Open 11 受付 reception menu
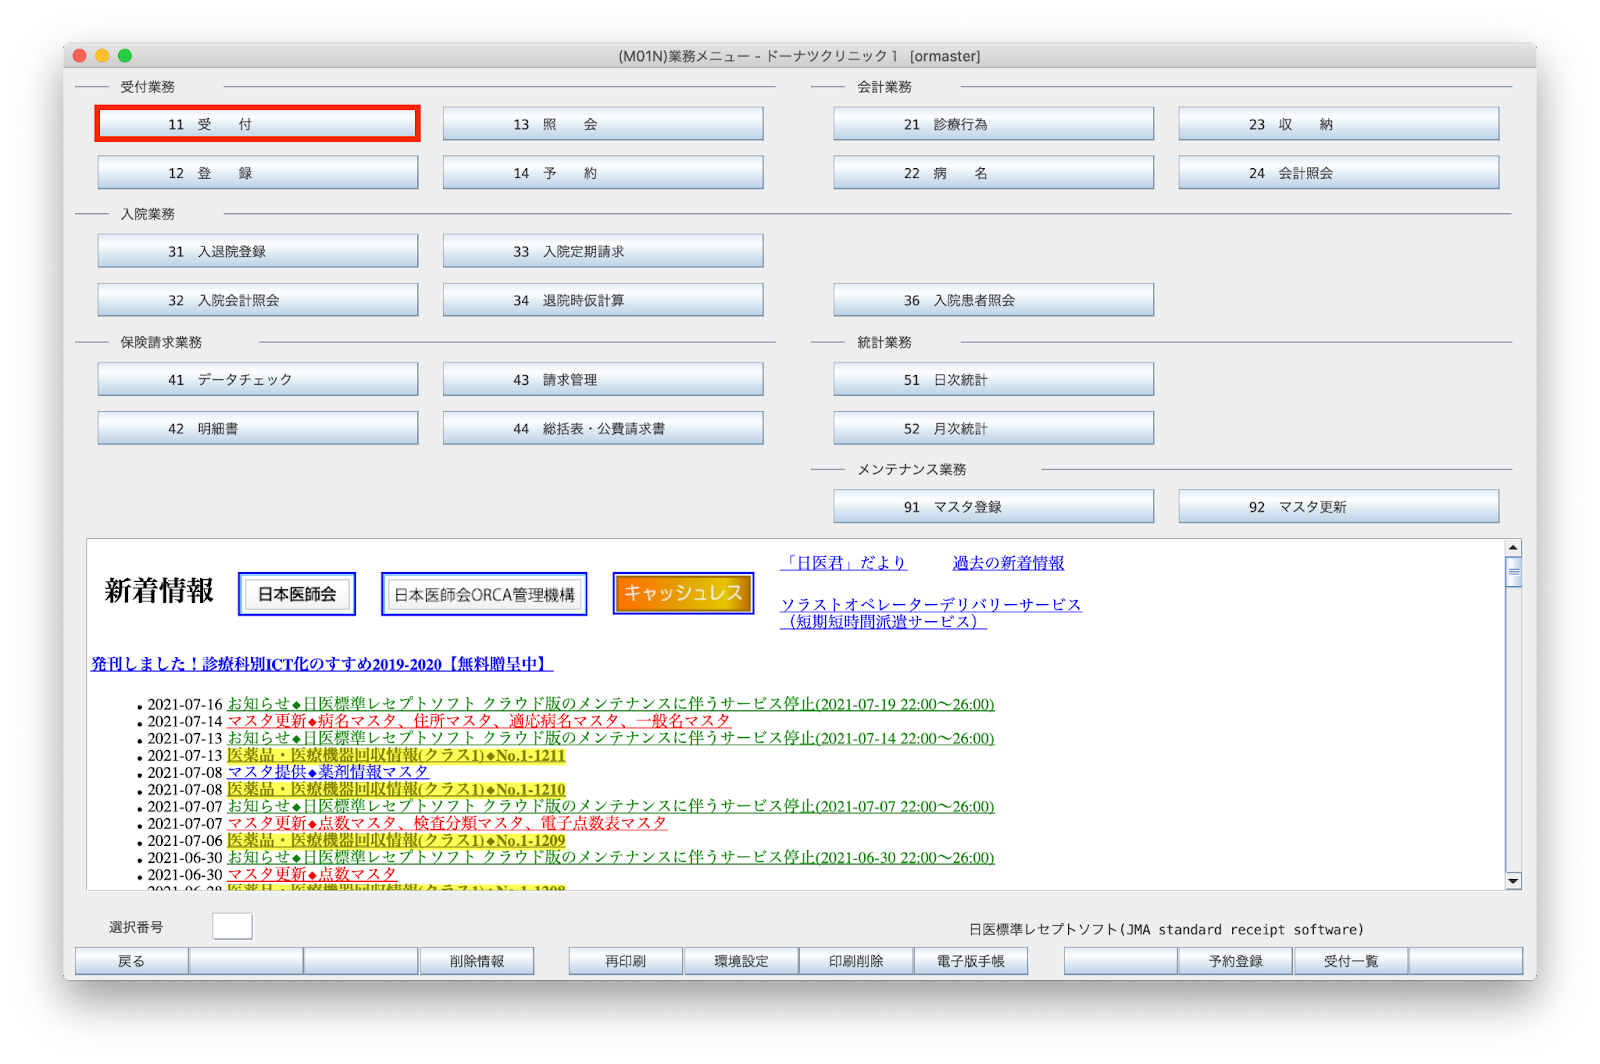This screenshot has height=1064, width=1600. click(257, 124)
